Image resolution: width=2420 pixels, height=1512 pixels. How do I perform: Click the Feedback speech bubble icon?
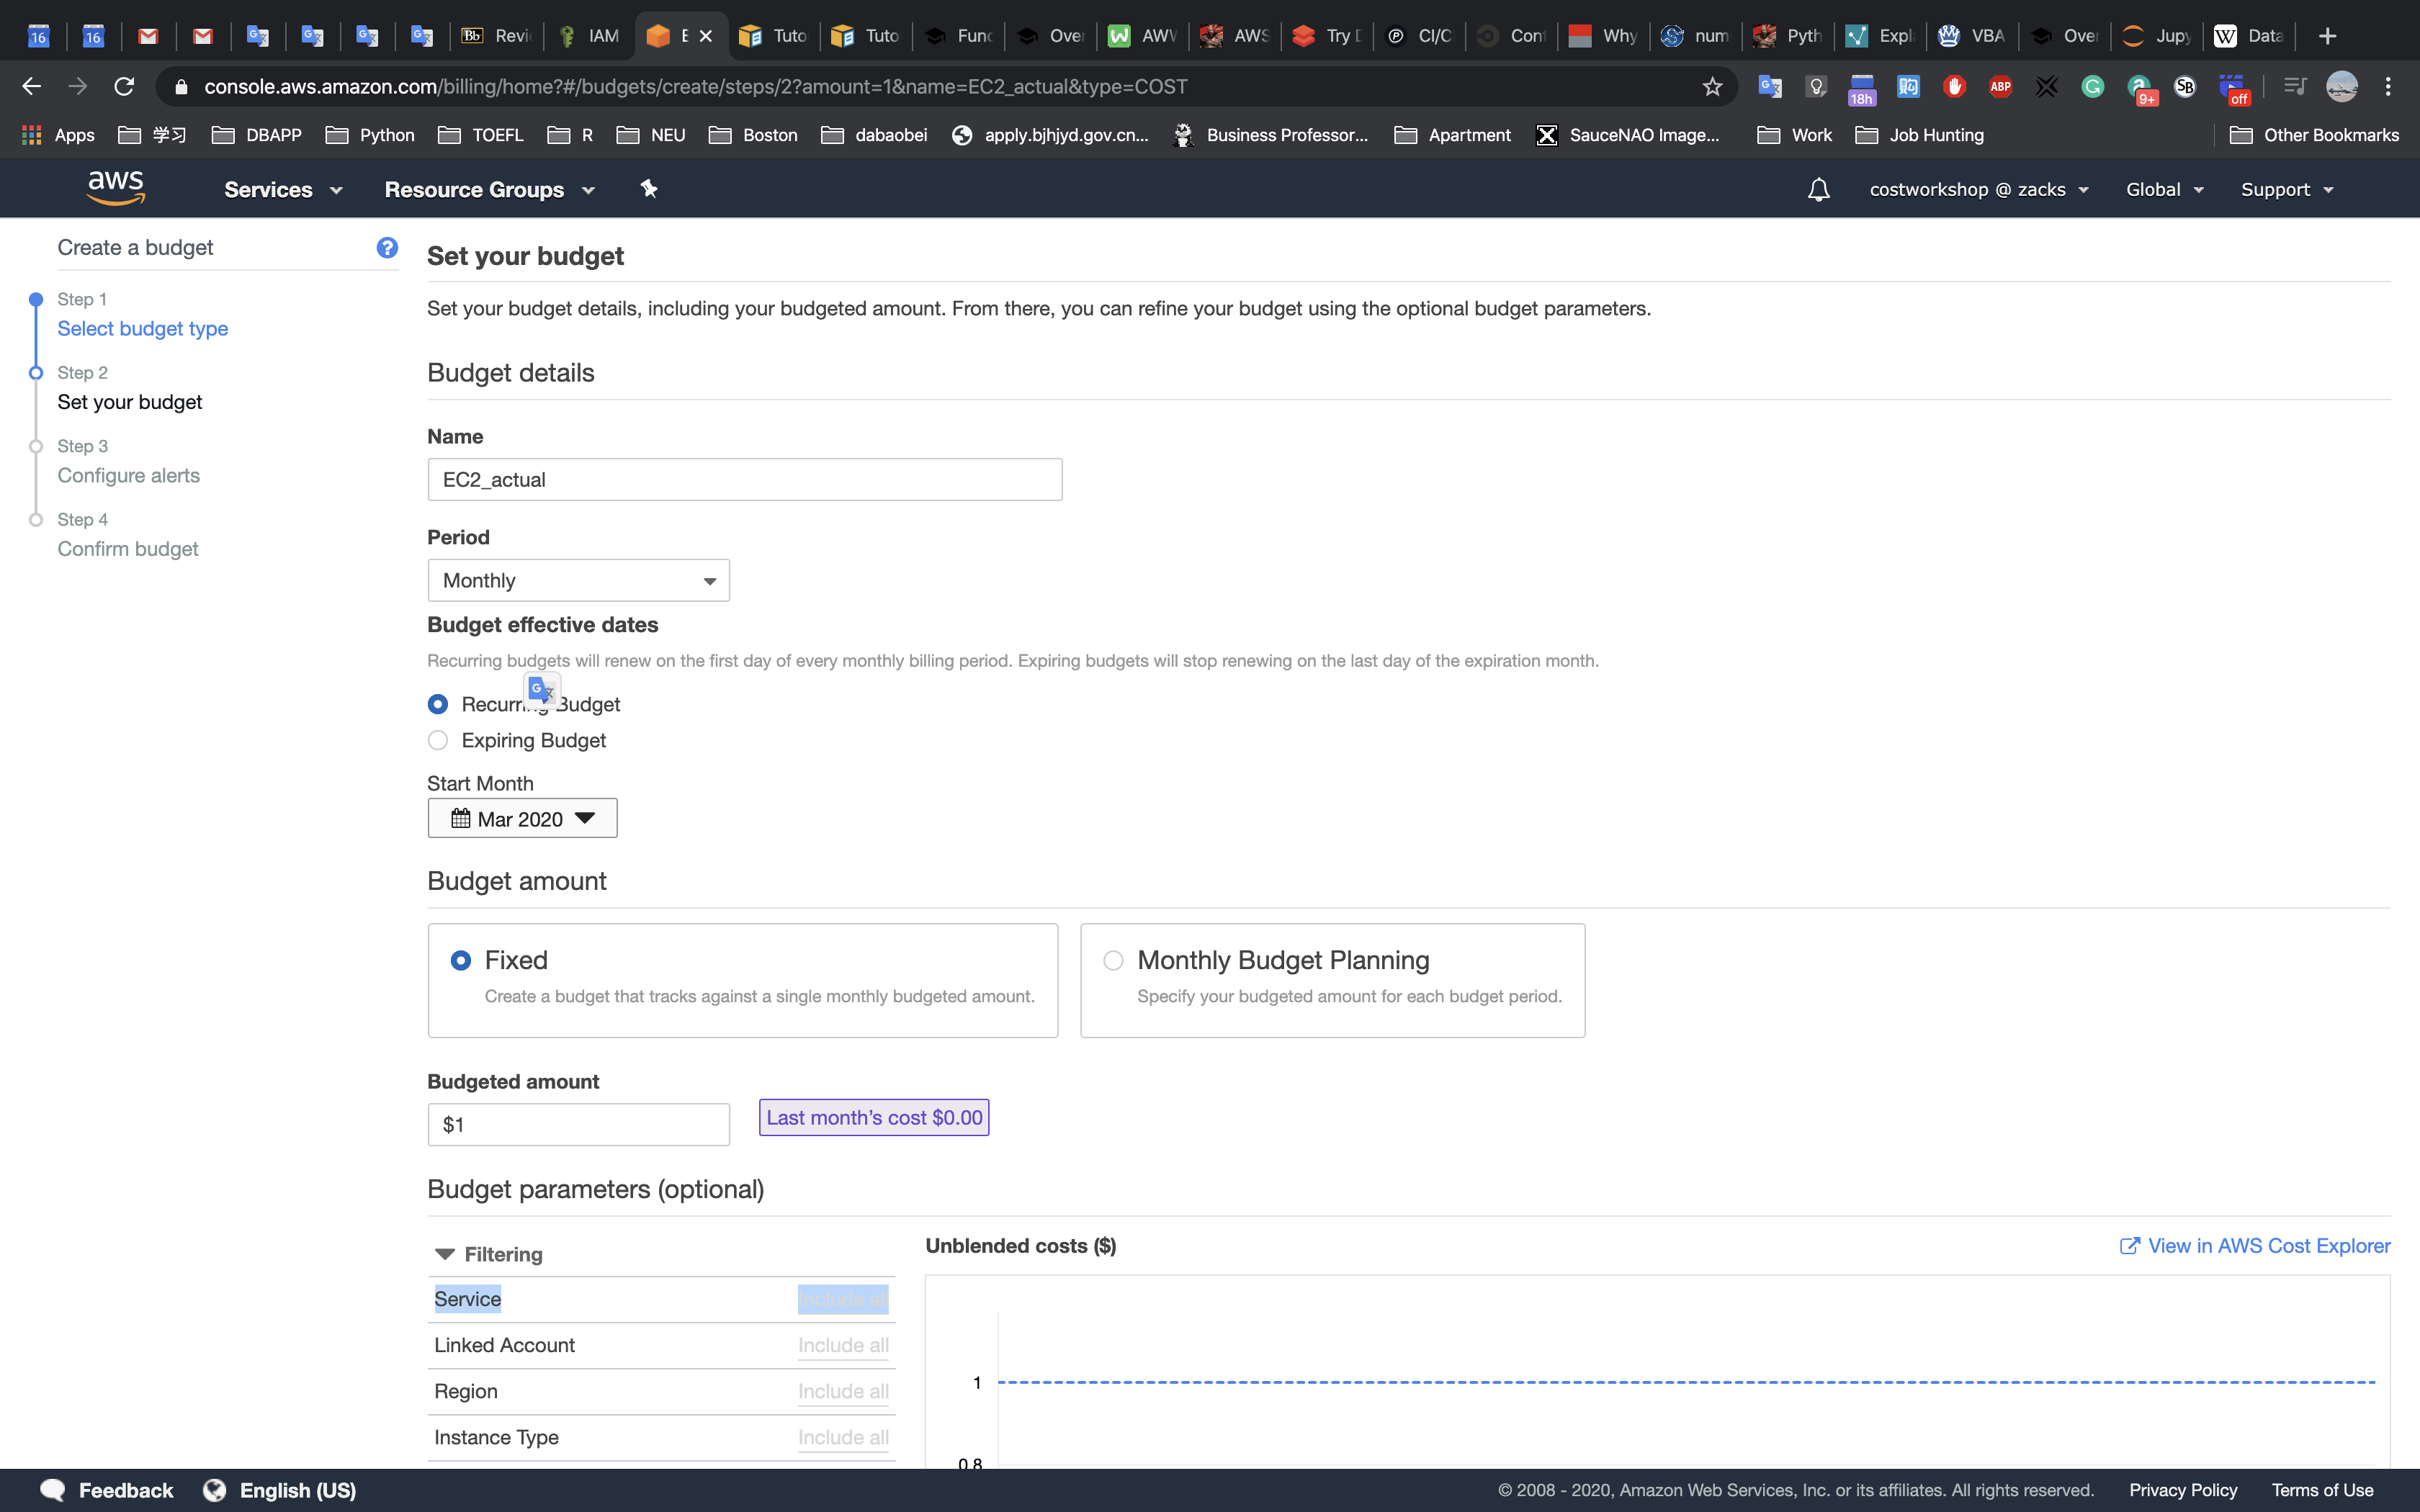(x=53, y=1489)
